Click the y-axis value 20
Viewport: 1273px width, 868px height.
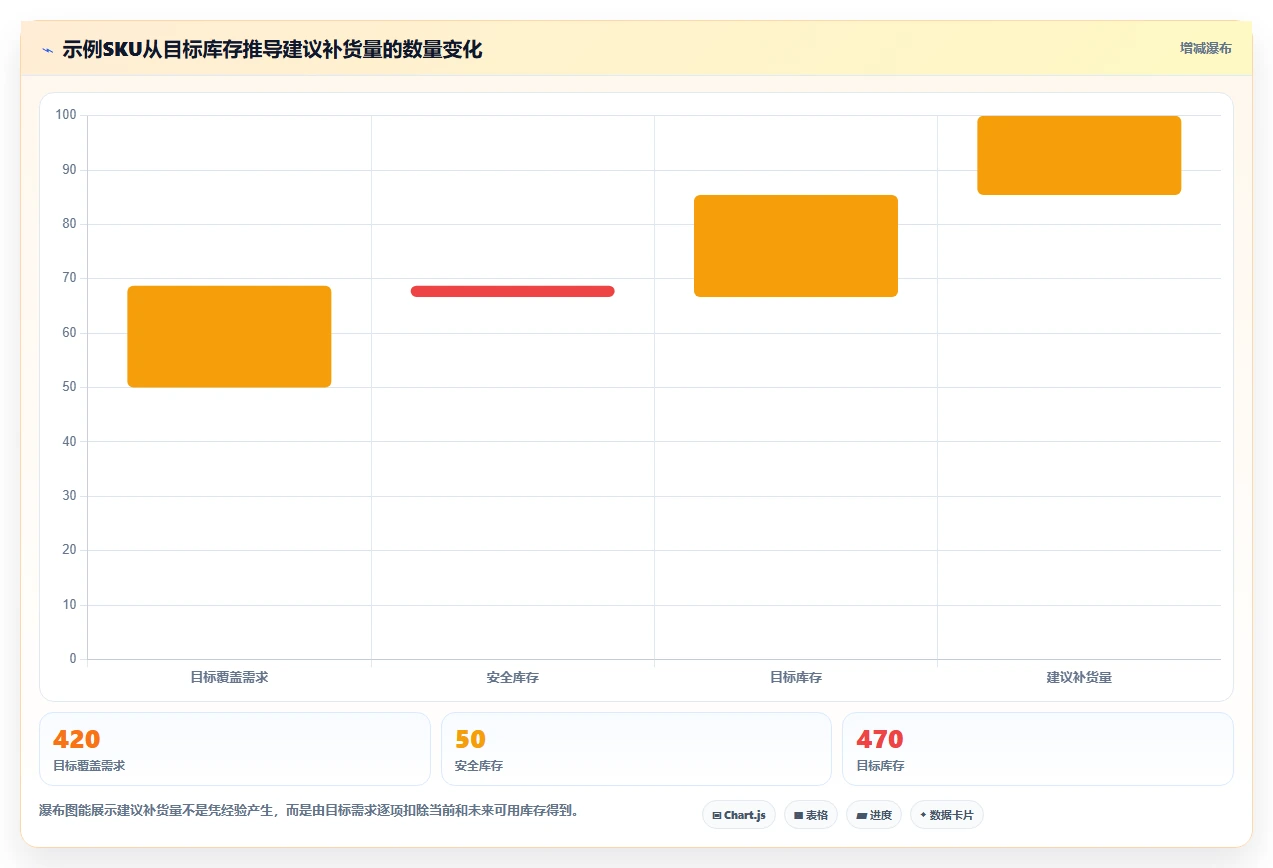tap(69, 550)
